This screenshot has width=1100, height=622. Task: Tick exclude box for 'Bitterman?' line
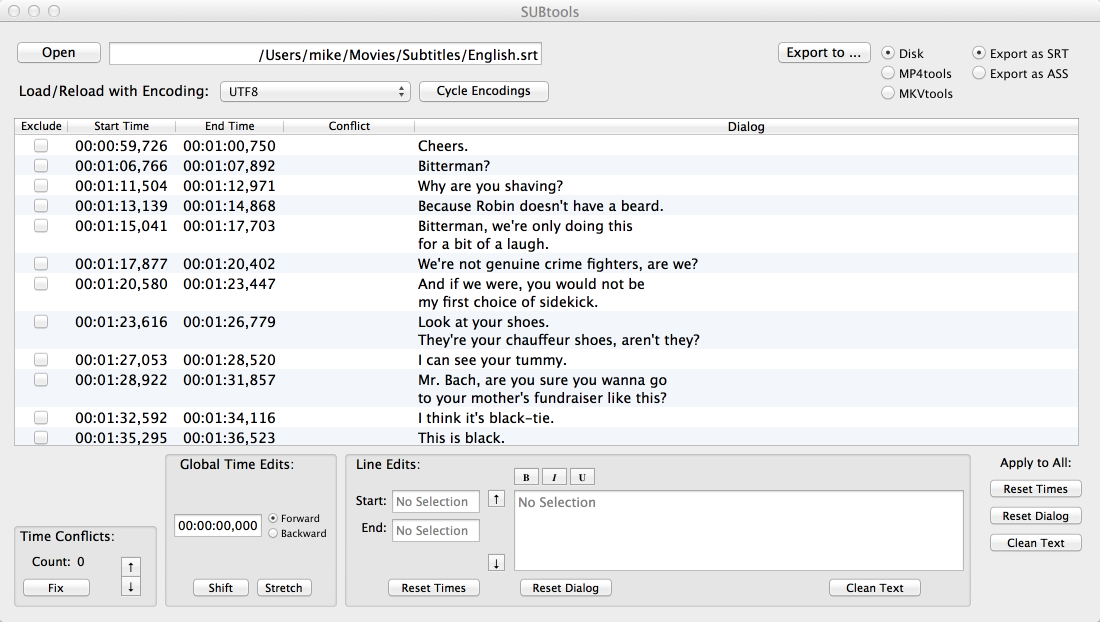tap(41, 166)
